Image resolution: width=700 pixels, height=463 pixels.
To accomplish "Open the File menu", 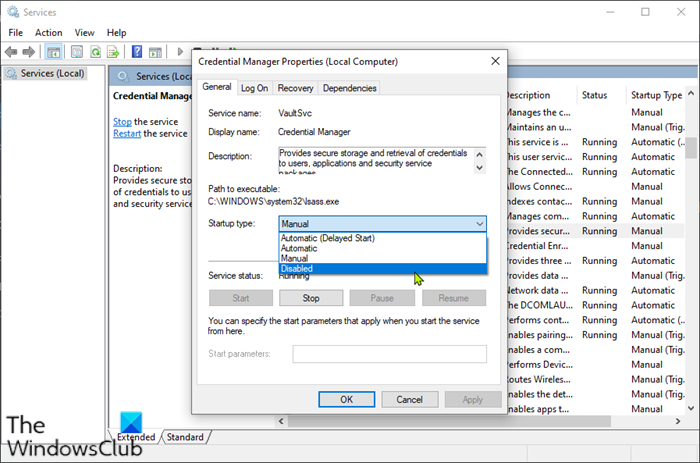I will point(16,33).
